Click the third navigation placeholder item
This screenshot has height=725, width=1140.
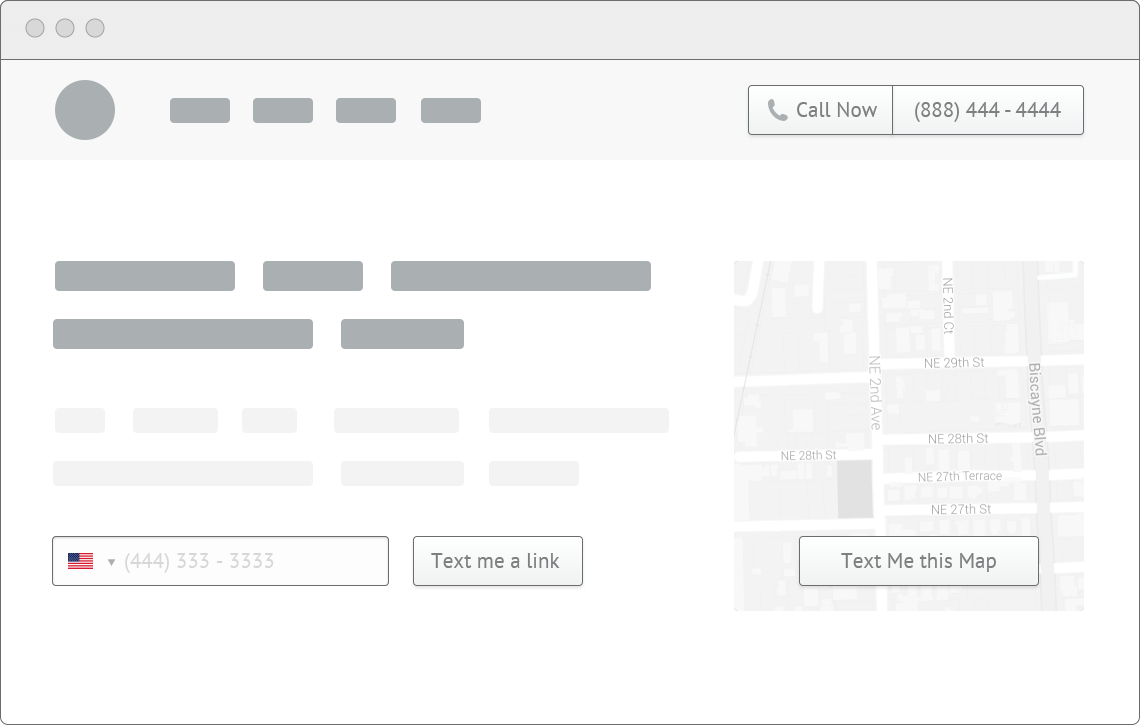(366, 110)
